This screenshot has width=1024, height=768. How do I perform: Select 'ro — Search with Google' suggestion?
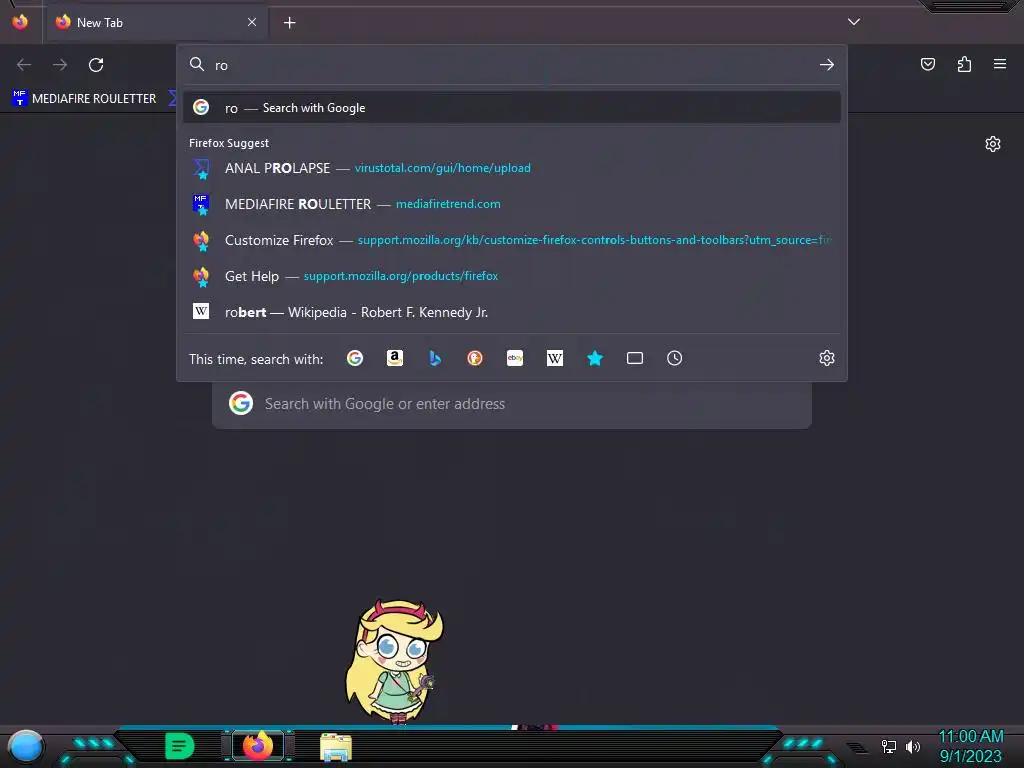click(x=512, y=108)
